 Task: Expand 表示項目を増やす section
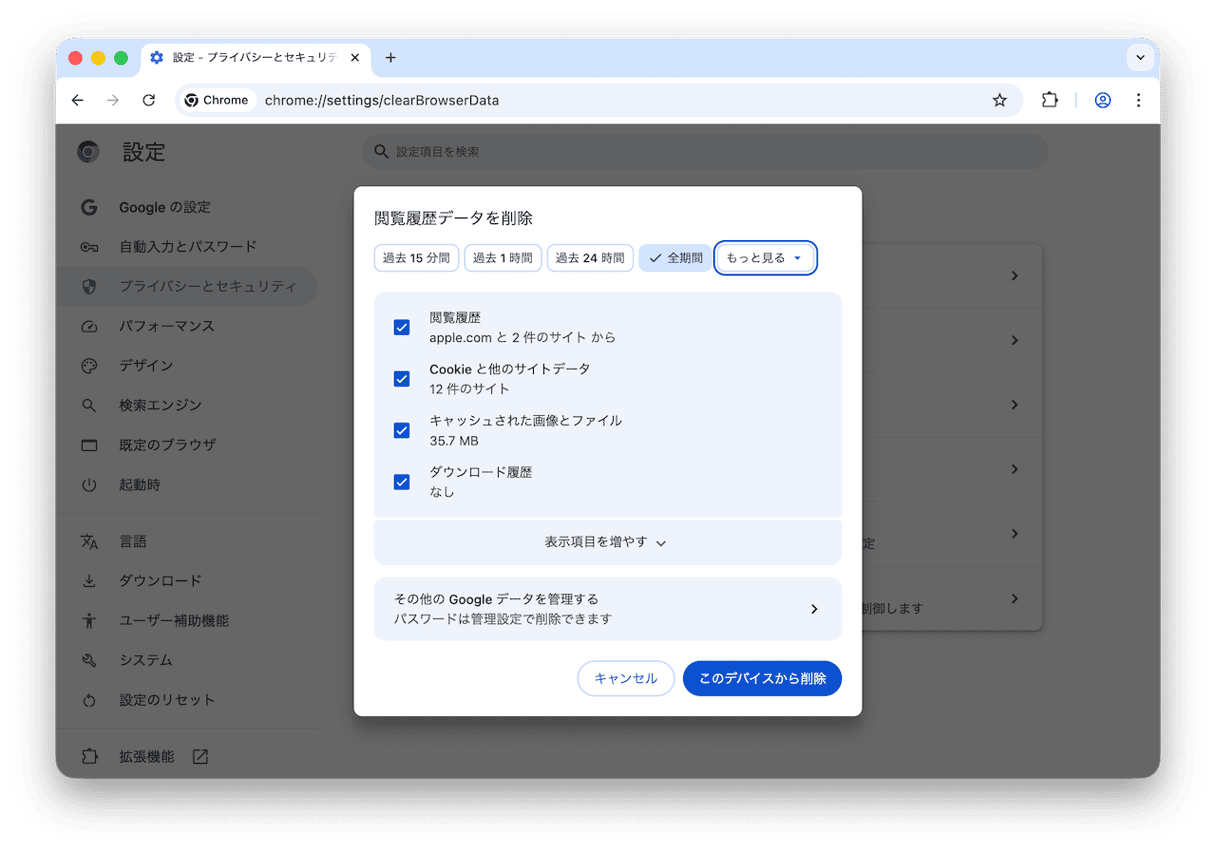[606, 542]
